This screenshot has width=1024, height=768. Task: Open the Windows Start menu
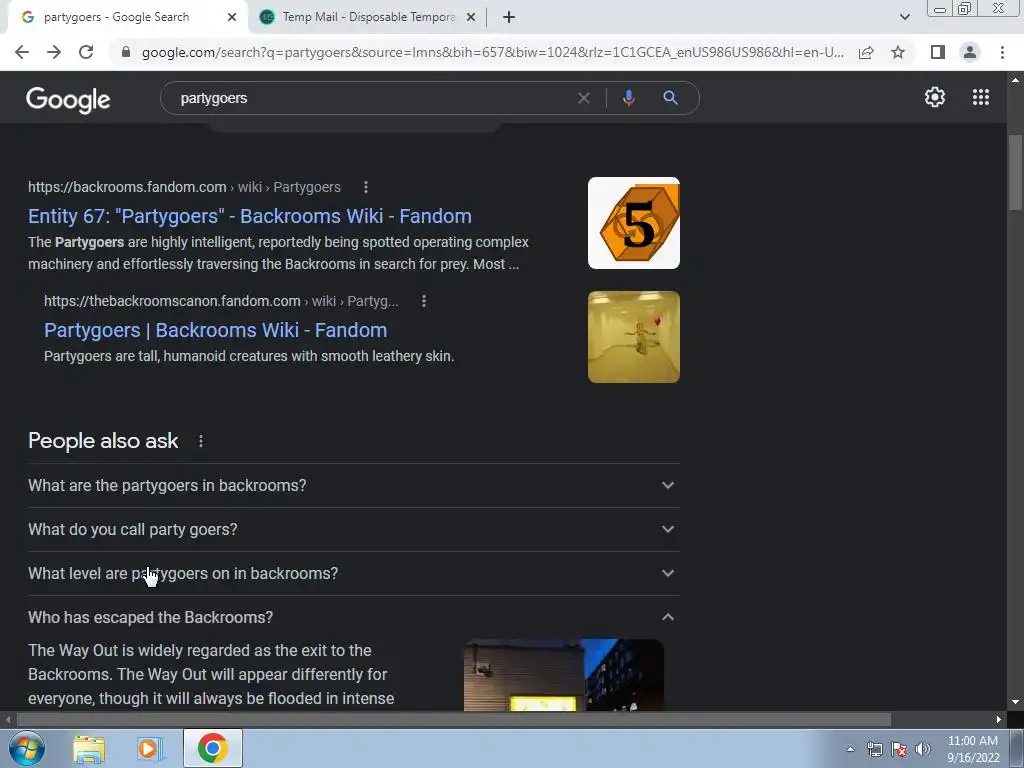pyautogui.click(x=27, y=748)
